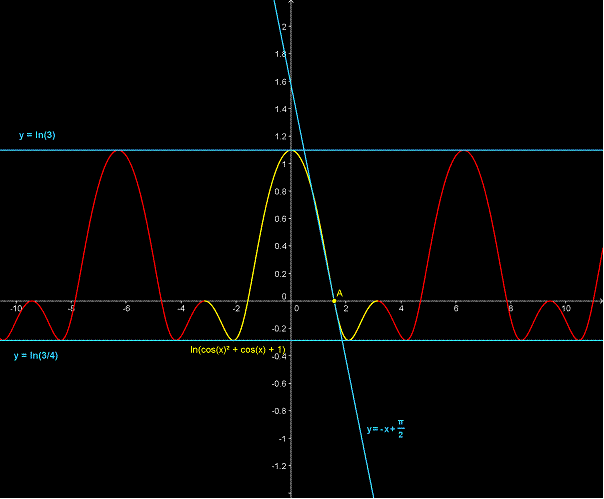This screenshot has height=499, width=604.
Task: Click the x-axis tick label 4
Action: click(x=401, y=309)
